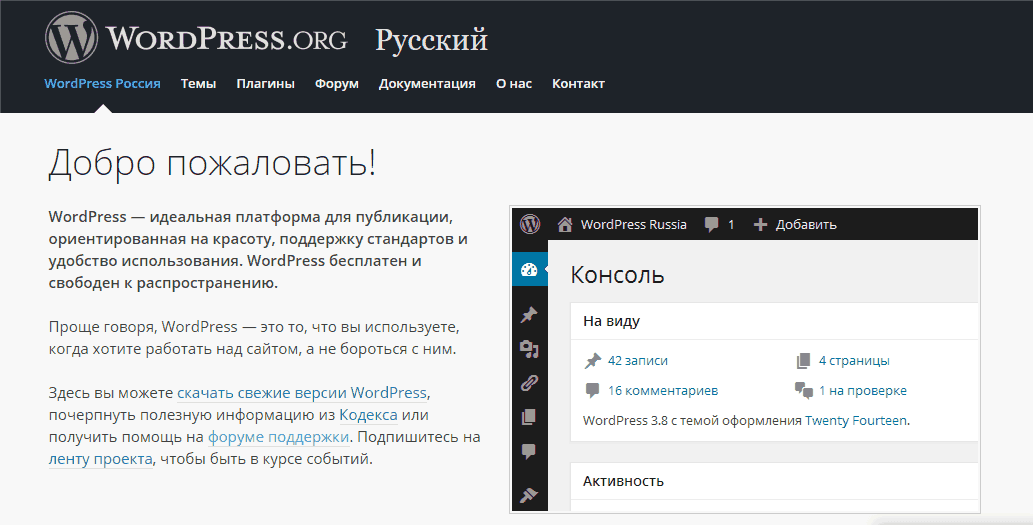Click the Добро пожаловать! heading

212,163
